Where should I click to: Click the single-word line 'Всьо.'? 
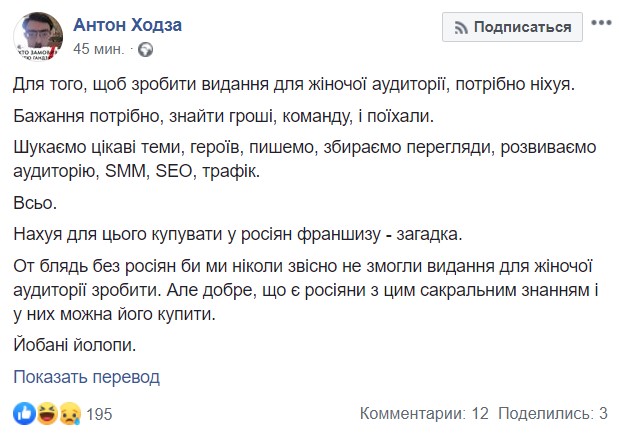(34, 204)
